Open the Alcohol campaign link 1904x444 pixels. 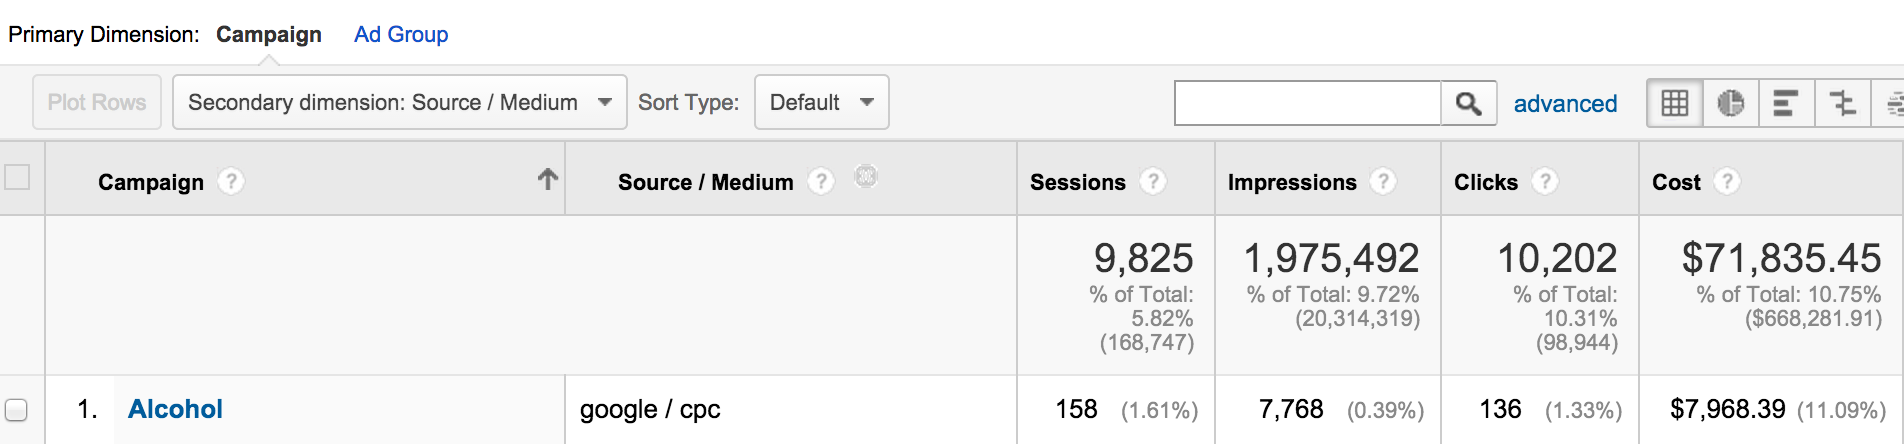tap(175, 409)
